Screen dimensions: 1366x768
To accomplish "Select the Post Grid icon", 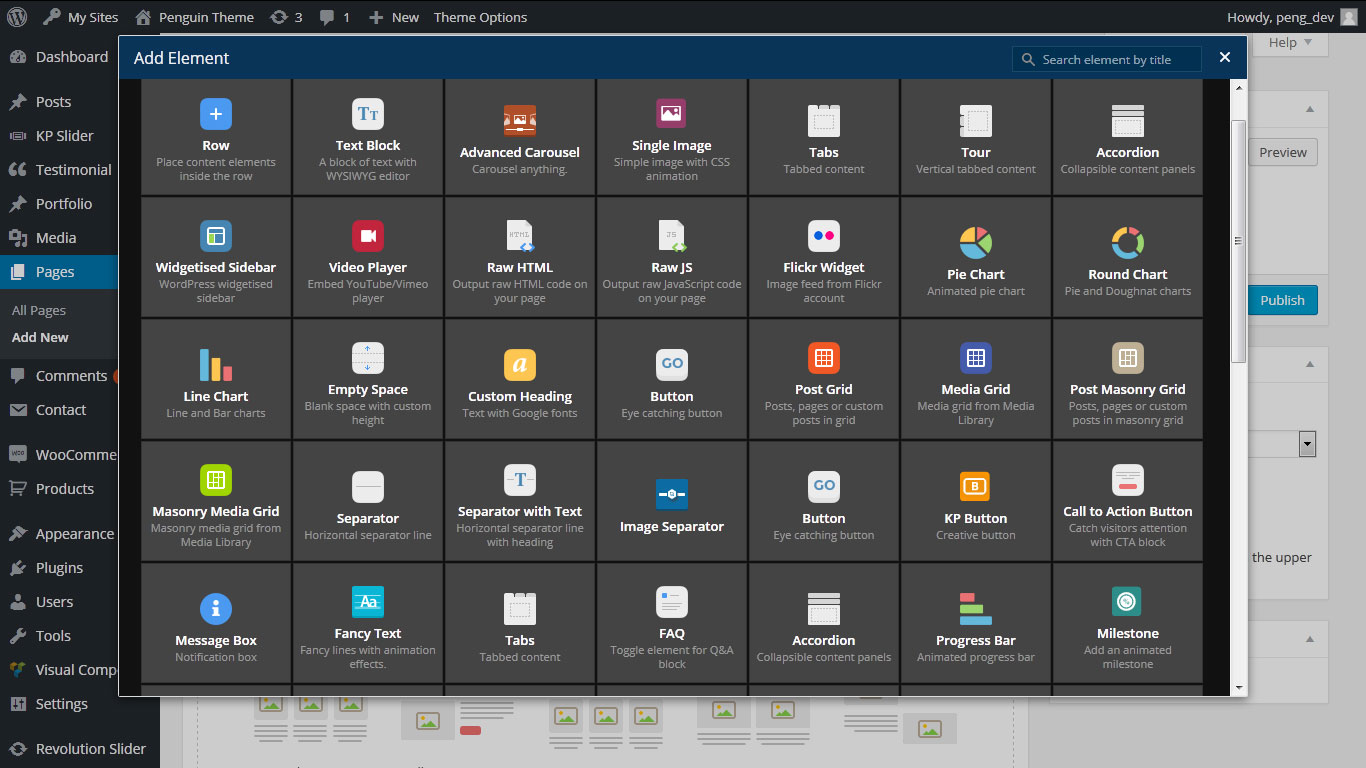I will (x=824, y=358).
